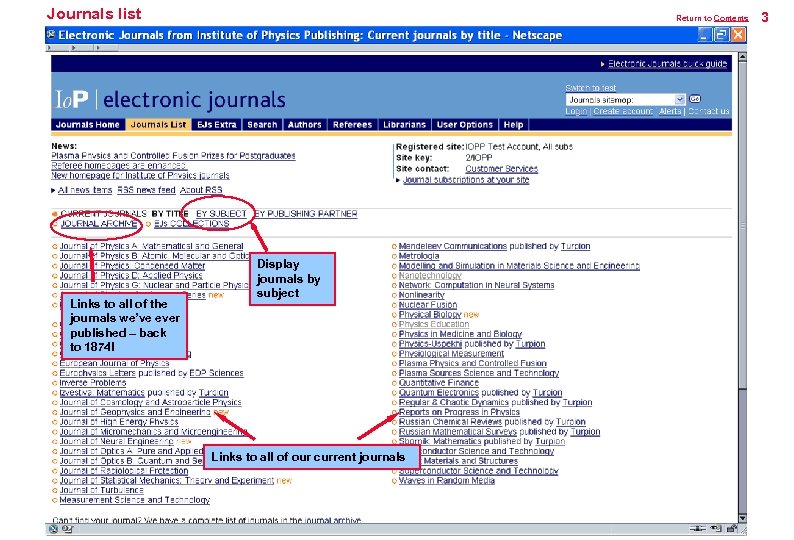This screenshot has height=540, width=794.
Task: Open the RSS news feed link
Action: point(146,190)
